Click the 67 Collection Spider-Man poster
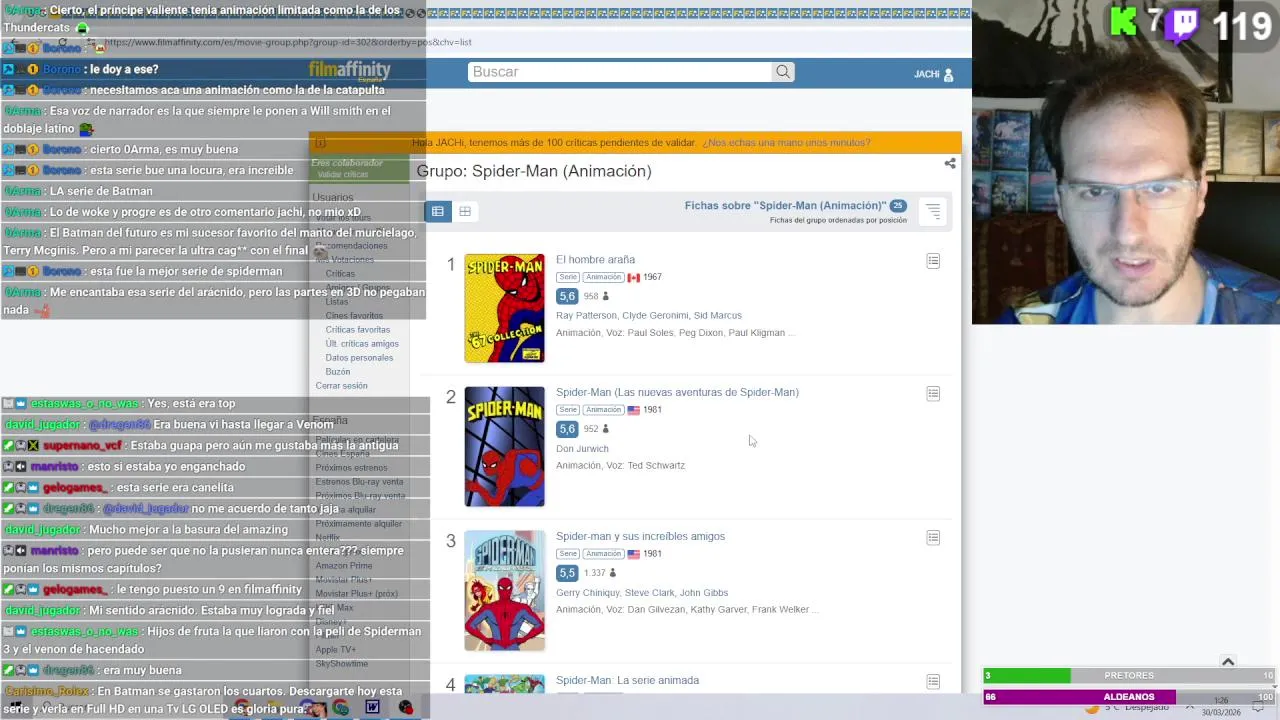 (x=504, y=308)
